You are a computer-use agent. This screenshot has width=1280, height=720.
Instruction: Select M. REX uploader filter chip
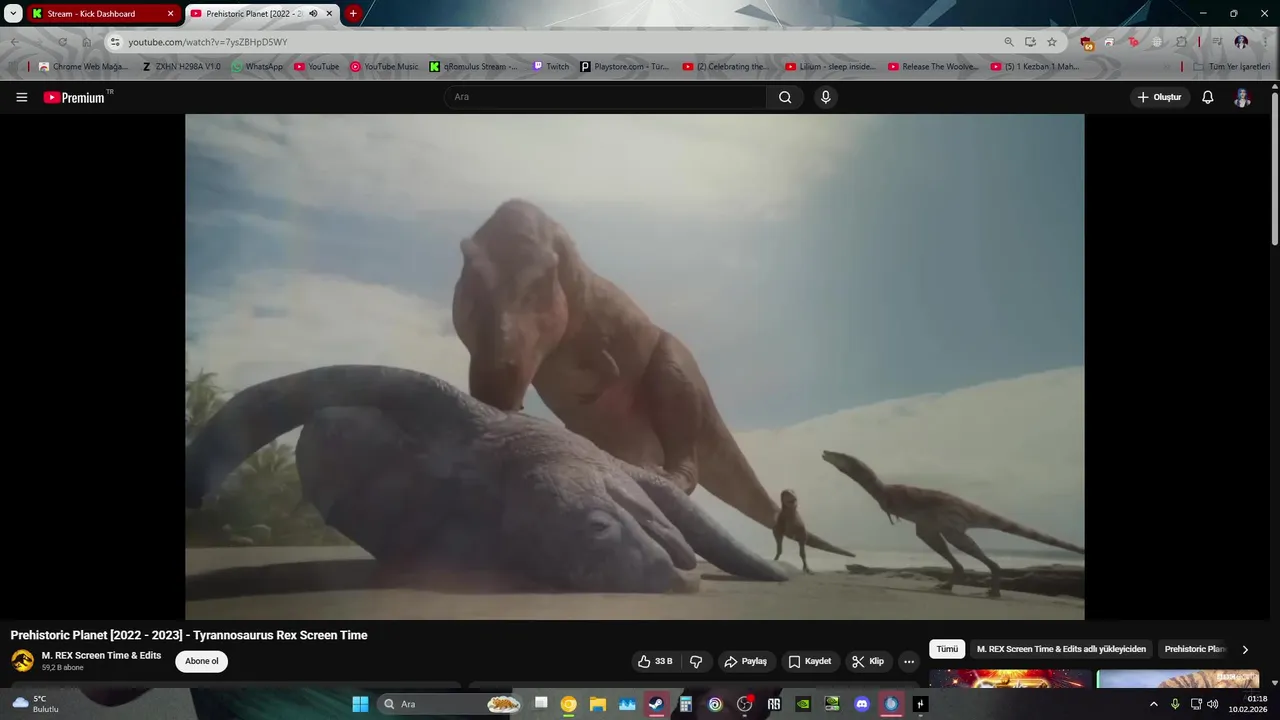pyautogui.click(x=1061, y=649)
